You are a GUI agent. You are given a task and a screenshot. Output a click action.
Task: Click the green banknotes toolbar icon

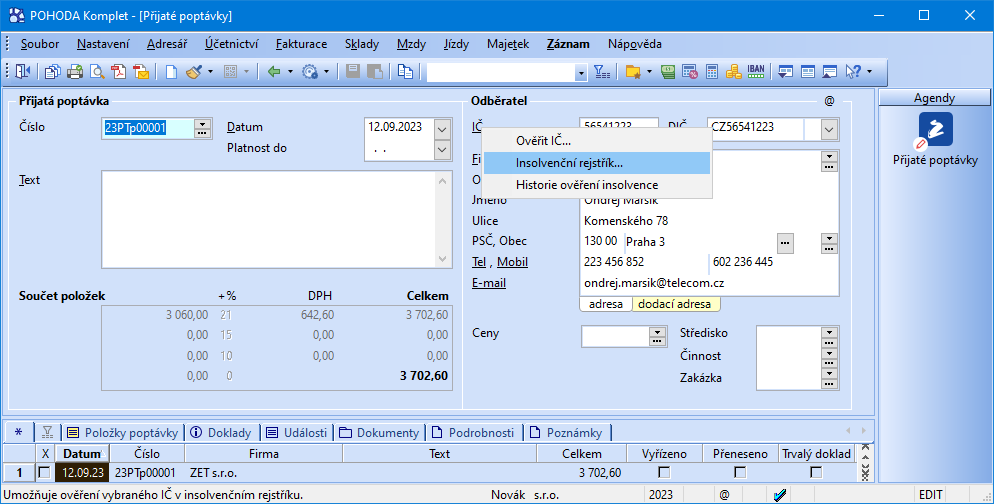pyautogui.click(x=668, y=72)
